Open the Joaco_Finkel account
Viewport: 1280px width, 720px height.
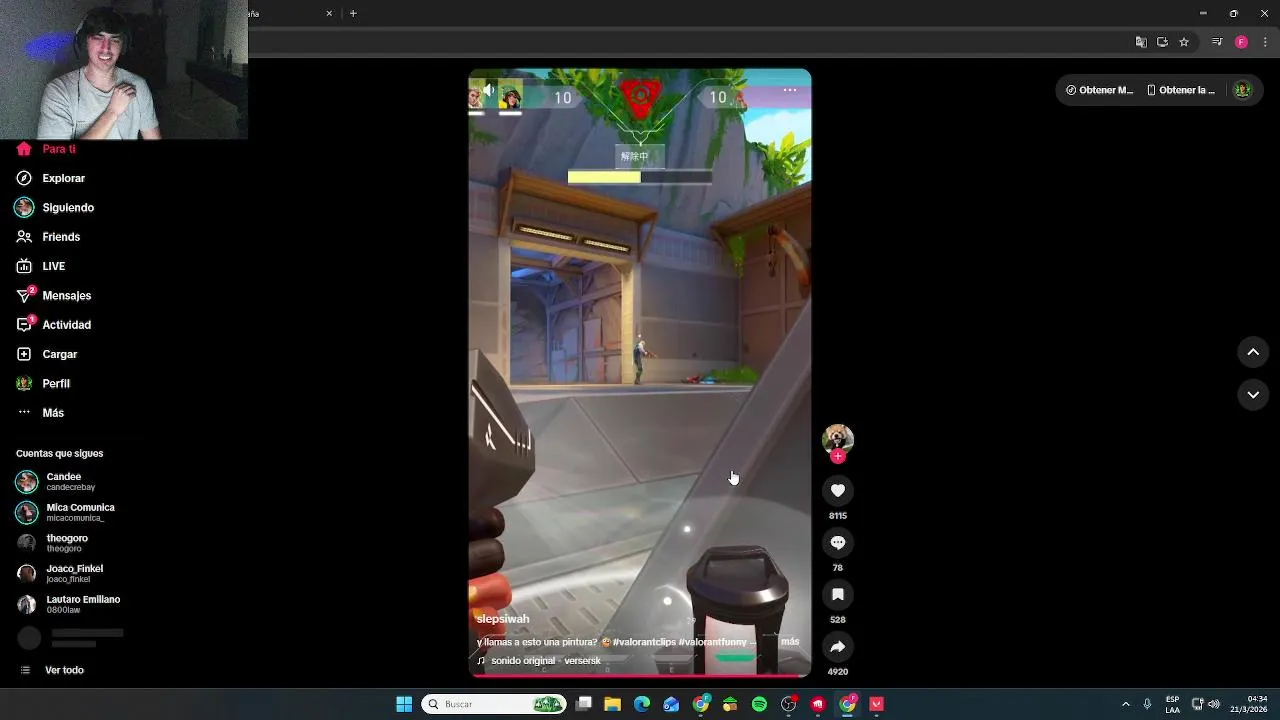[x=60, y=574]
